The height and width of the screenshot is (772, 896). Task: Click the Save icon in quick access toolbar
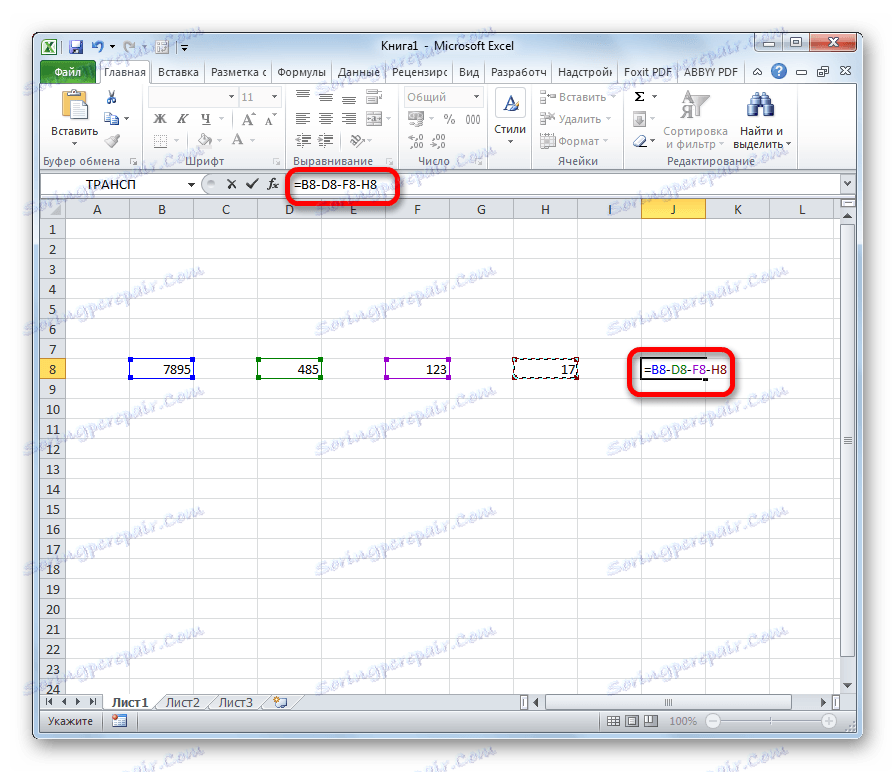pos(75,47)
